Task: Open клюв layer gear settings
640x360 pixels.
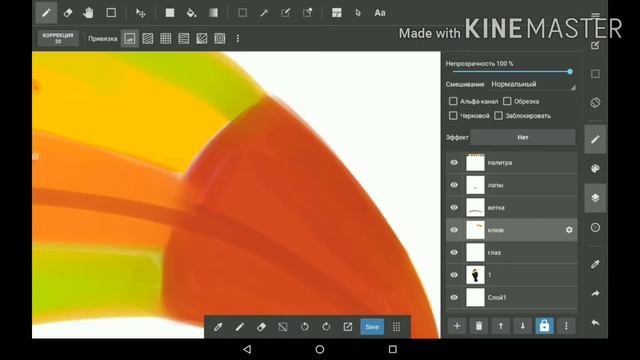Action: (x=569, y=230)
